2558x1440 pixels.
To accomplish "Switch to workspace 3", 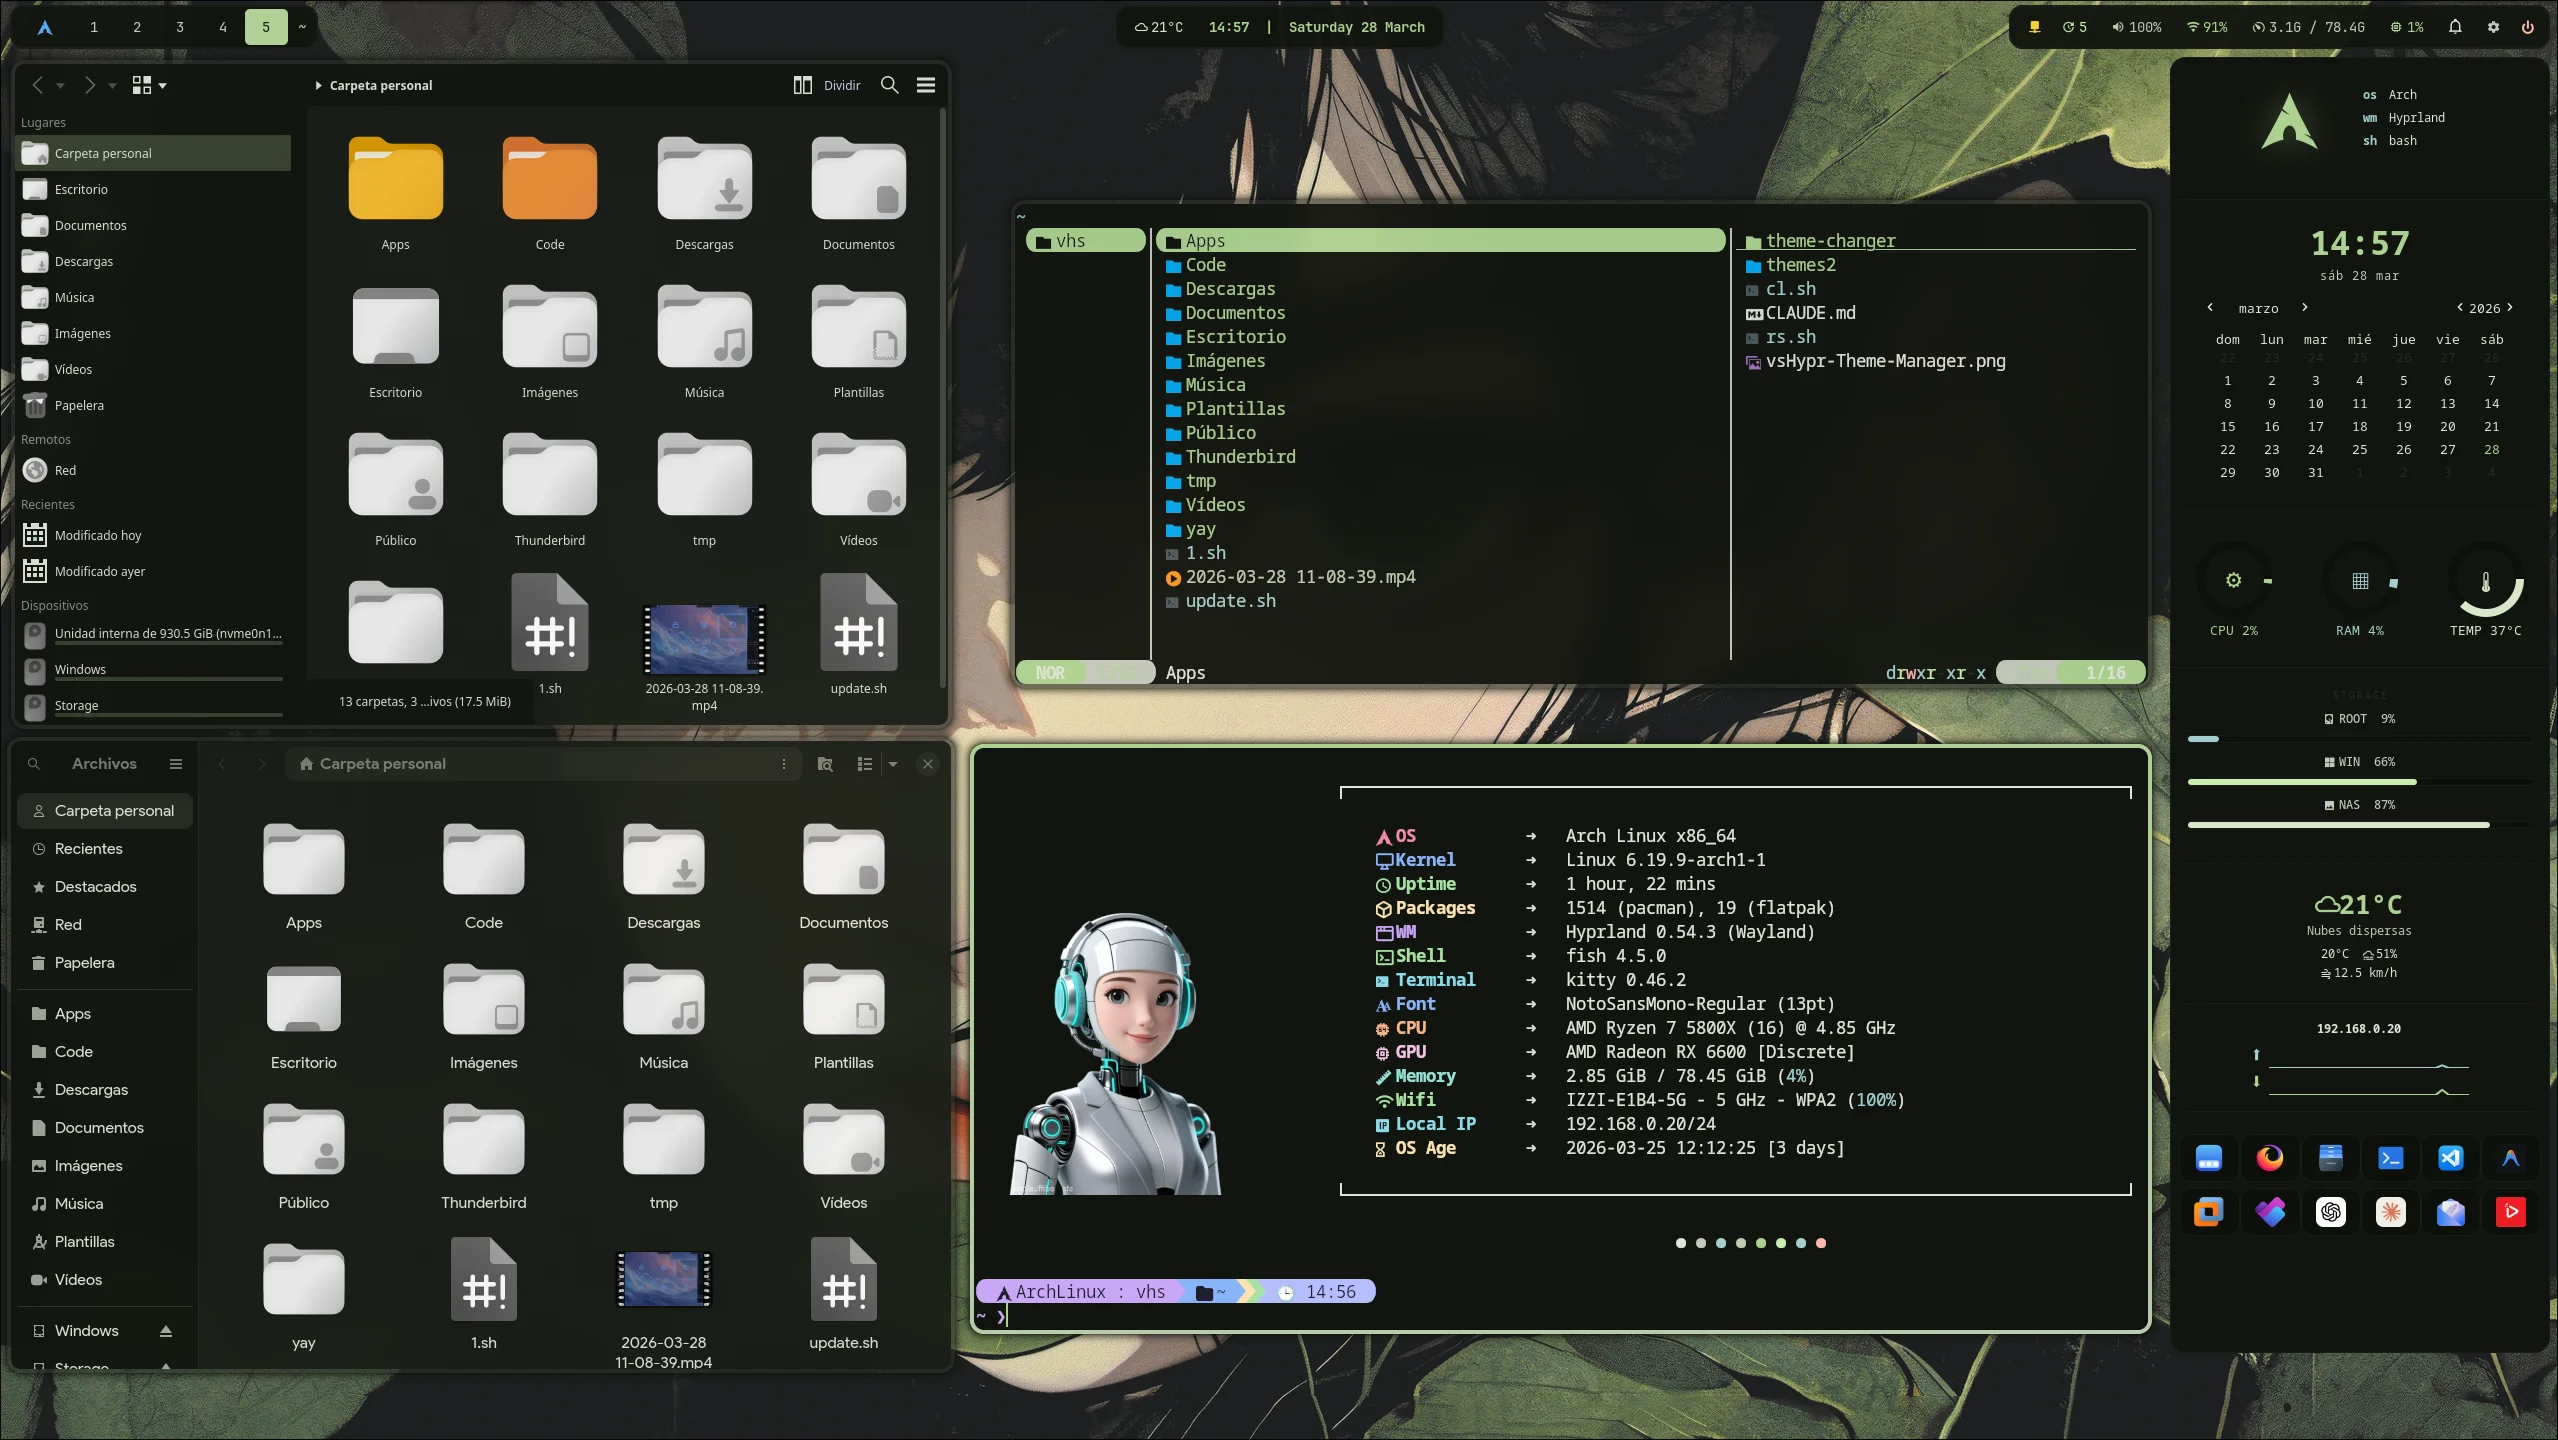I will click(180, 27).
